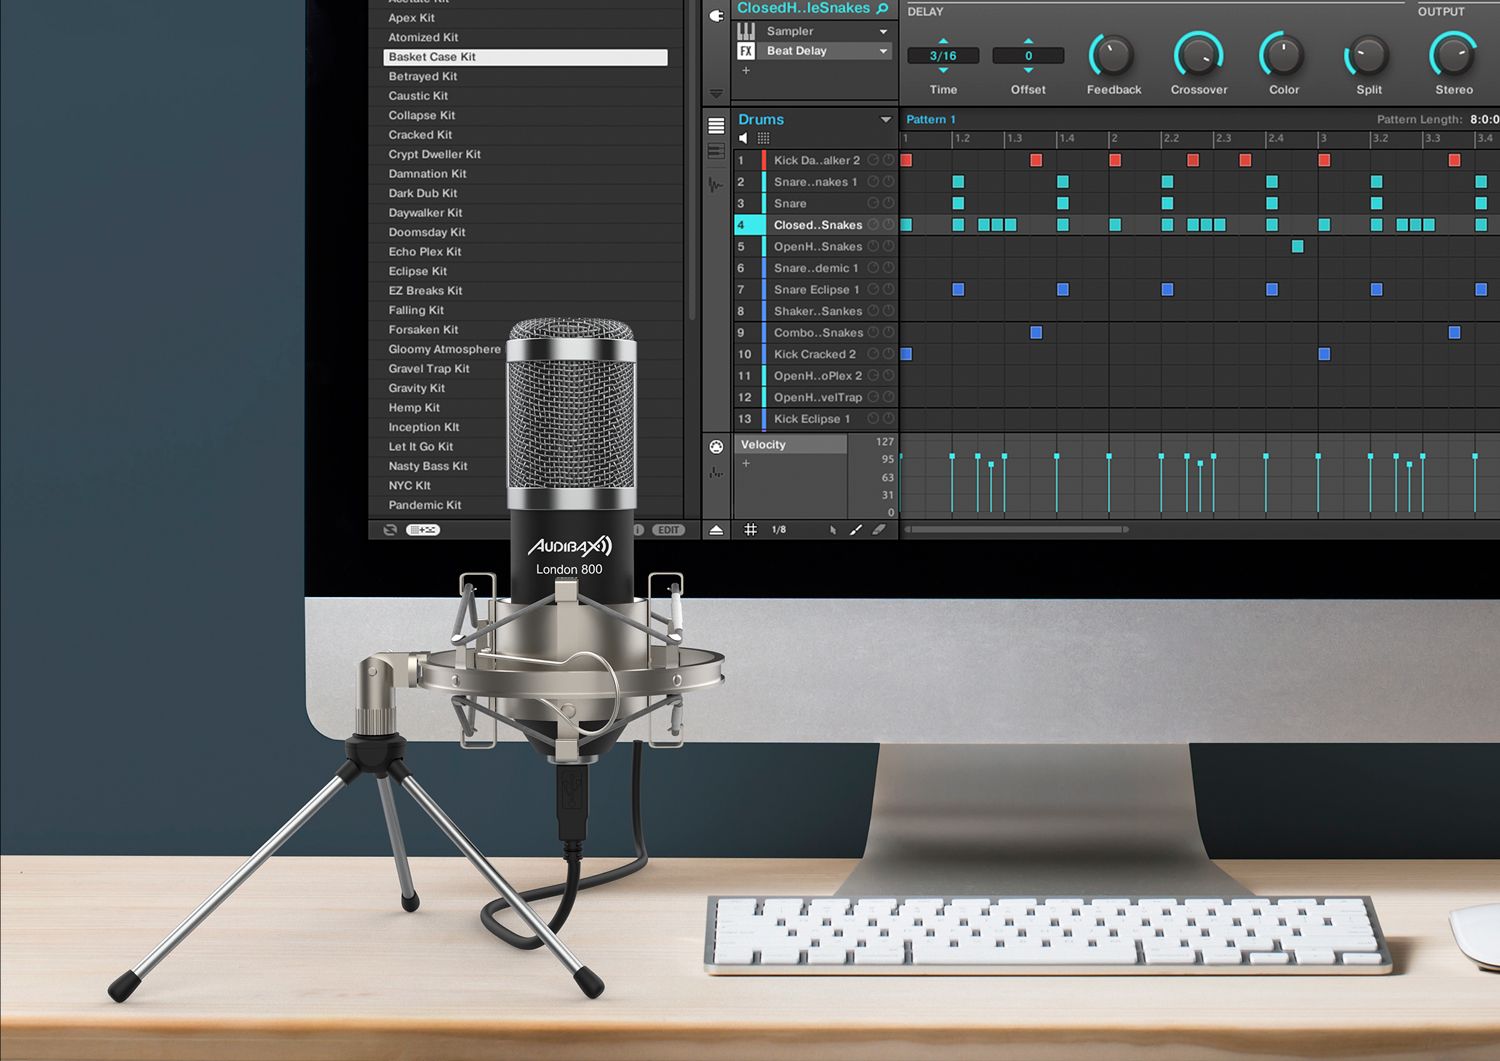Select the eraser tool in pattern editor
Viewport: 1500px width, 1061px height.
tap(879, 530)
